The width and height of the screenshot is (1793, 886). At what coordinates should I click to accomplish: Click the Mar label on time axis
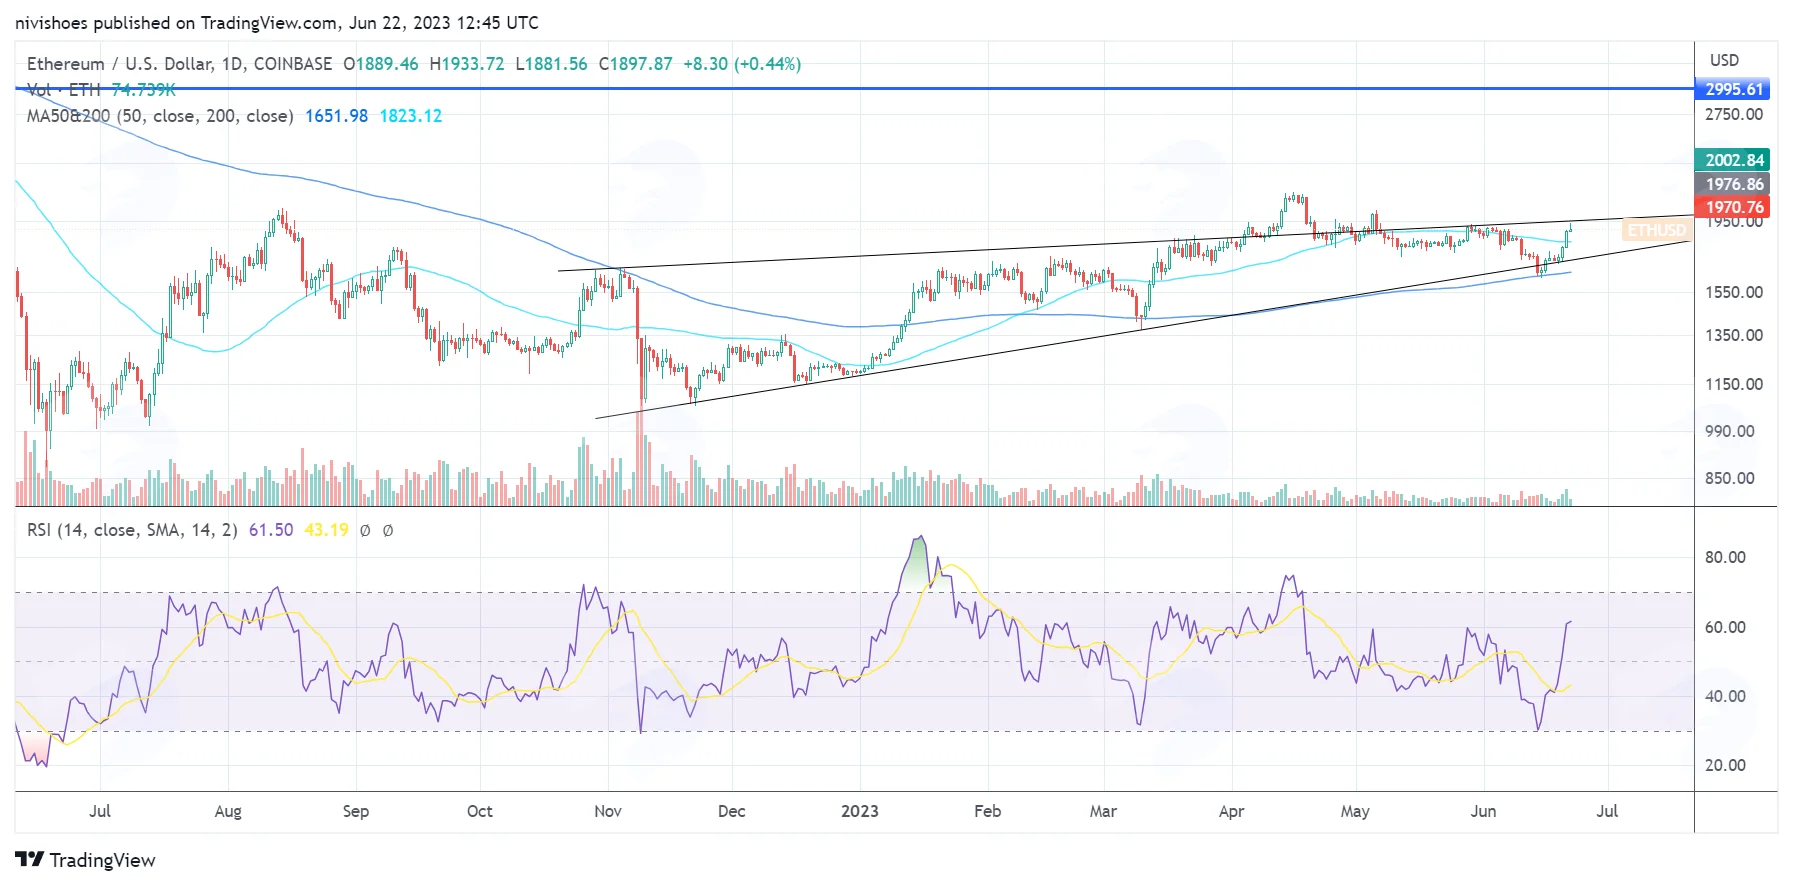click(x=1103, y=811)
